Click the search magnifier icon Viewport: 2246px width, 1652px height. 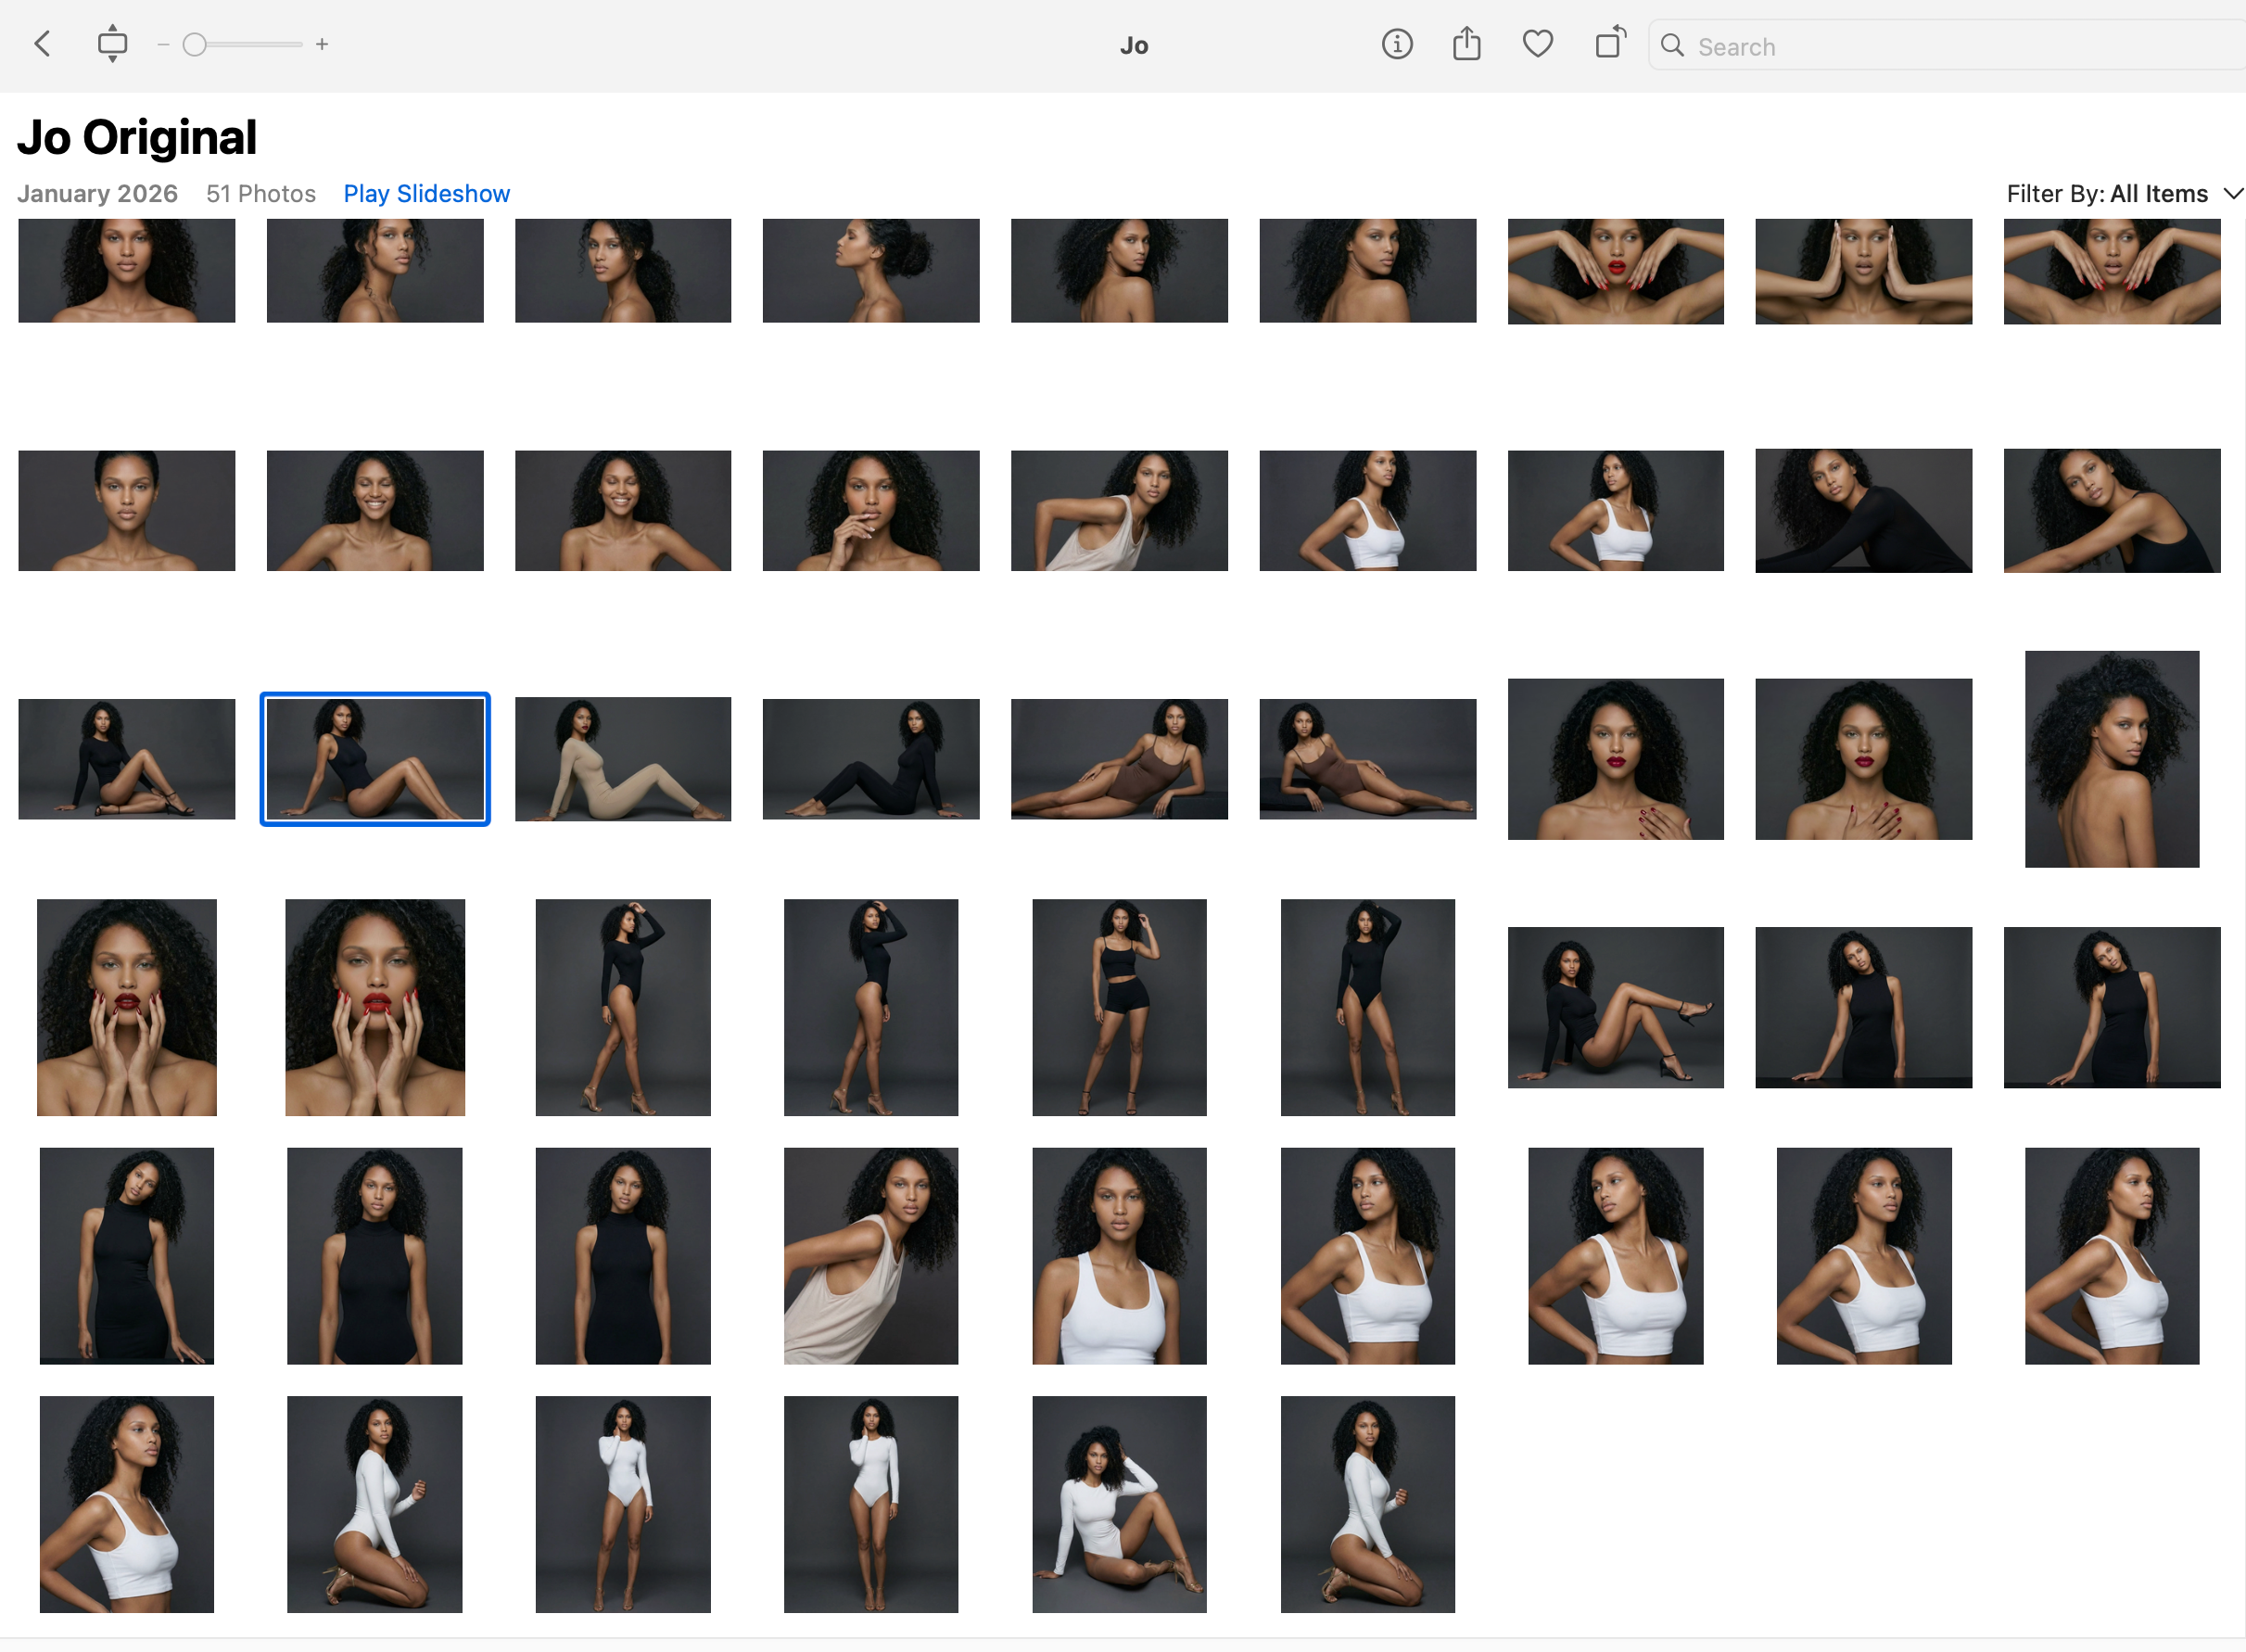click(x=1672, y=46)
